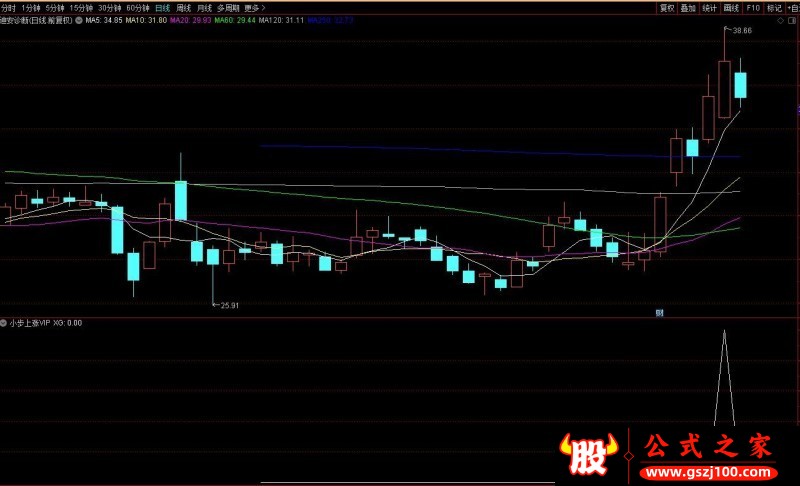Screen dimensions: 800x486
Task: Click the 复权 button
Action: (x=667, y=8)
